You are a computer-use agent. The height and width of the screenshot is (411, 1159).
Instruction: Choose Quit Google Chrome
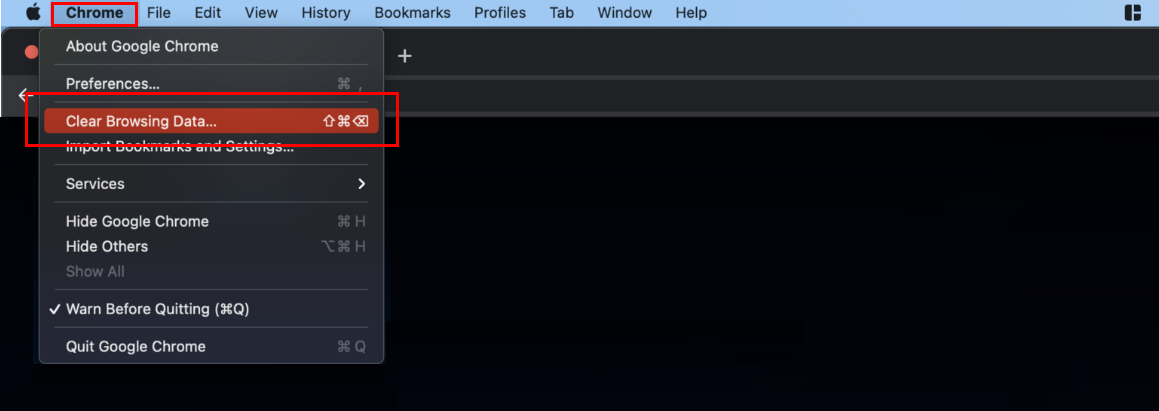click(211, 346)
